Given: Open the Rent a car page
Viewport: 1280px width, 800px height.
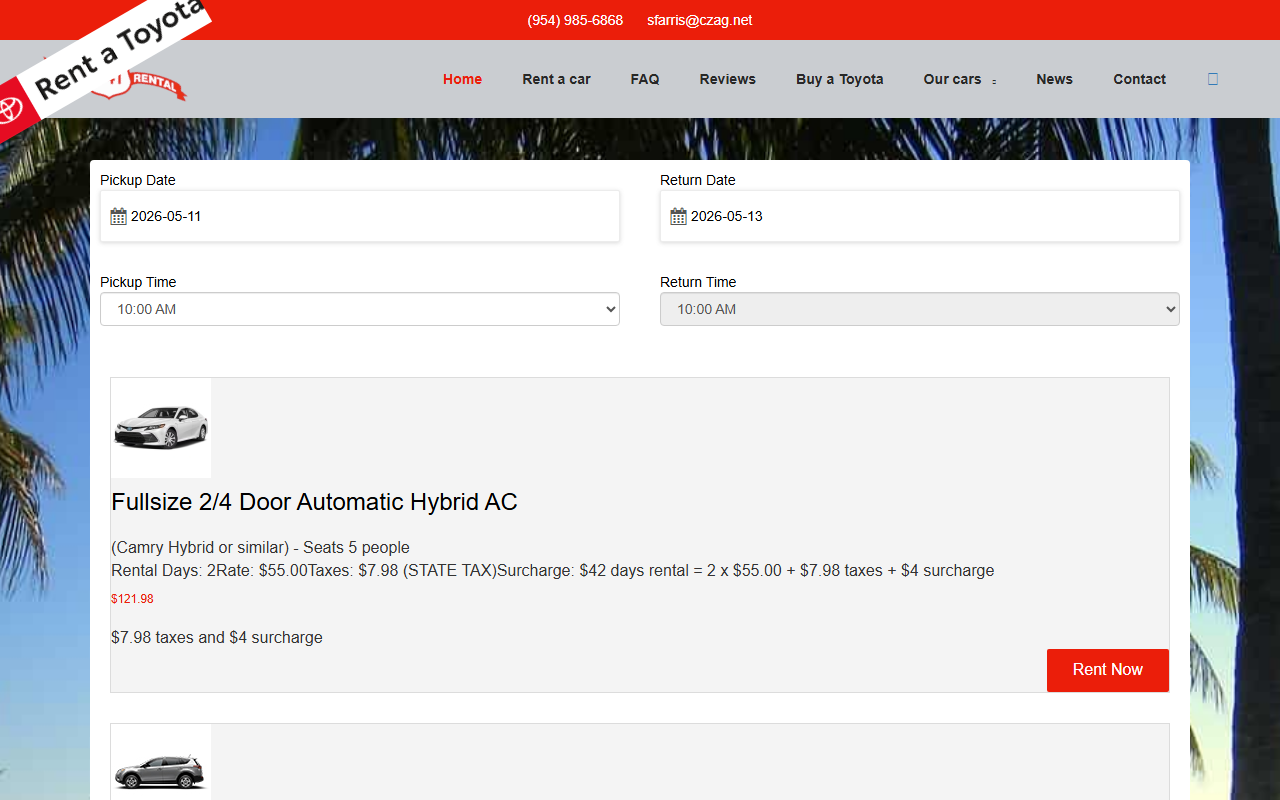Looking at the screenshot, I should [556, 79].
